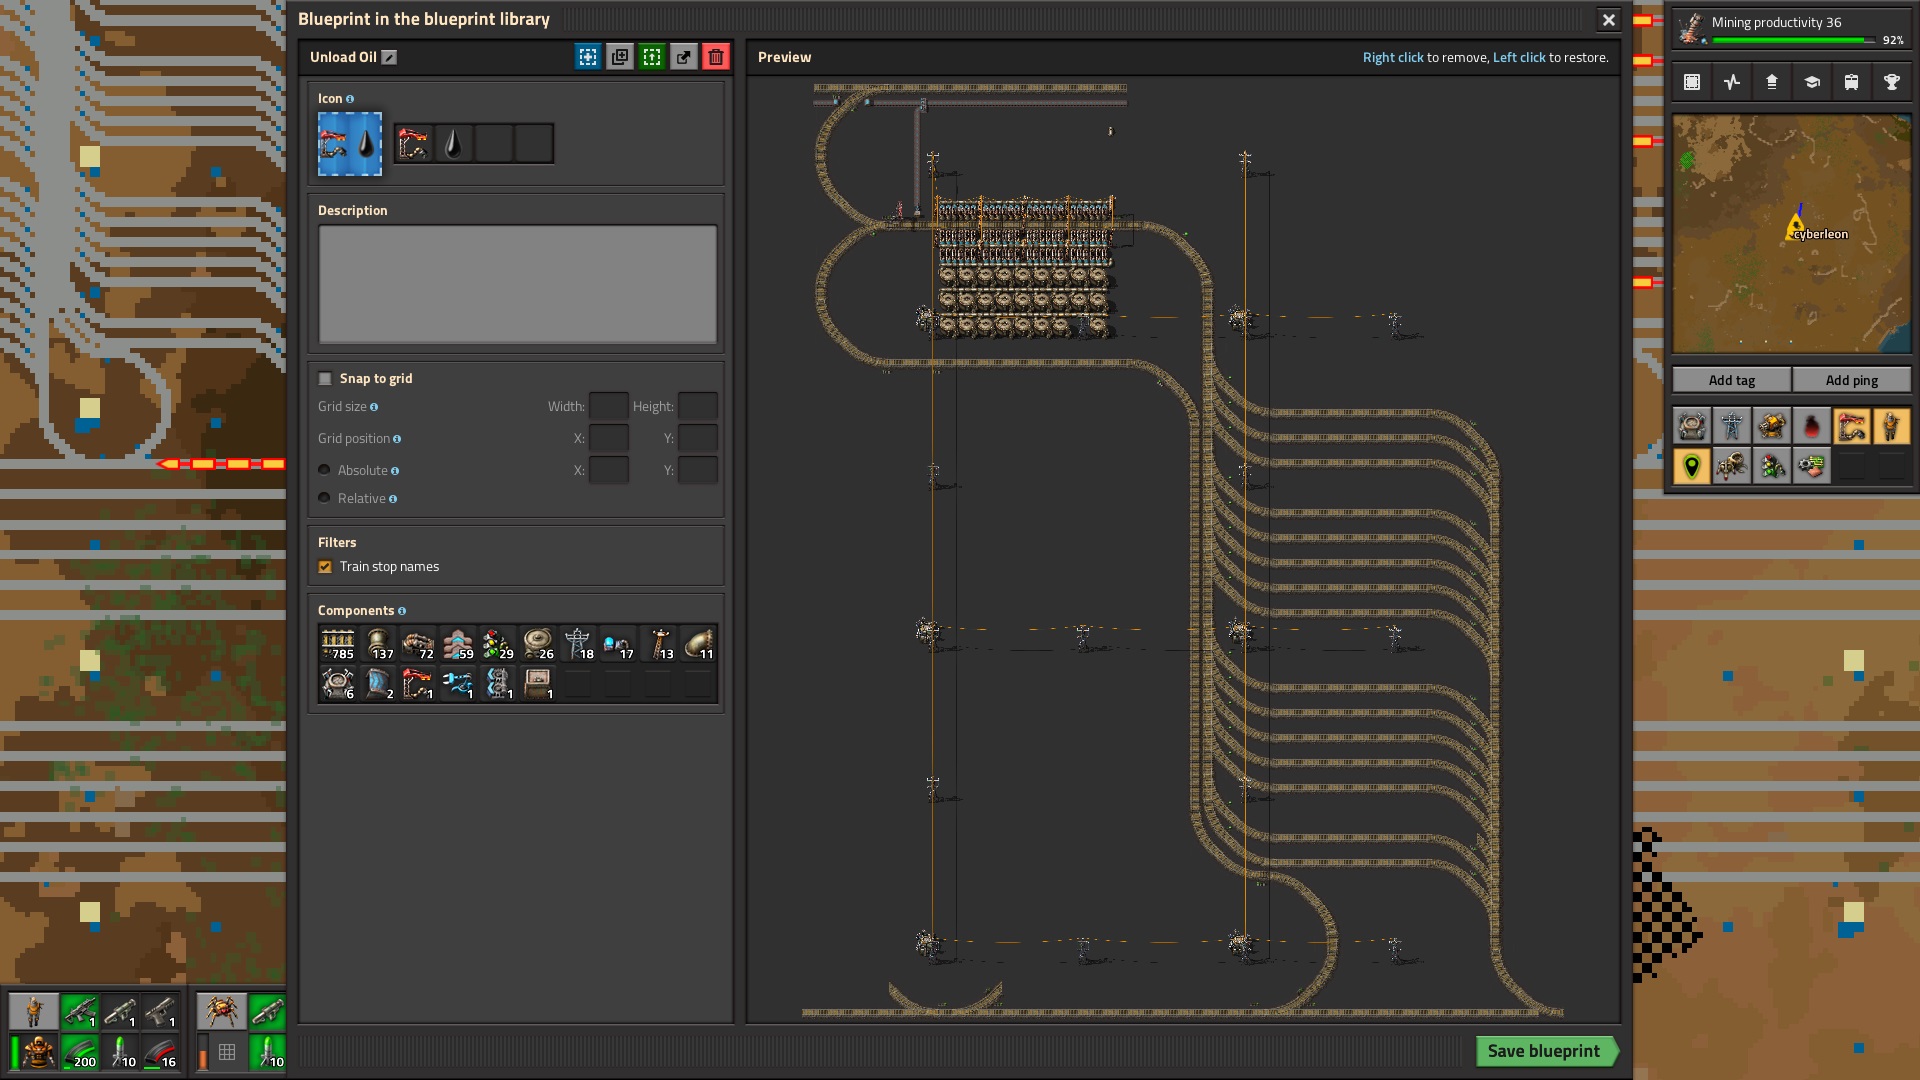Click the export blueprint string icon
The image size is (1920, 1080).
click(x=684, y=57)
